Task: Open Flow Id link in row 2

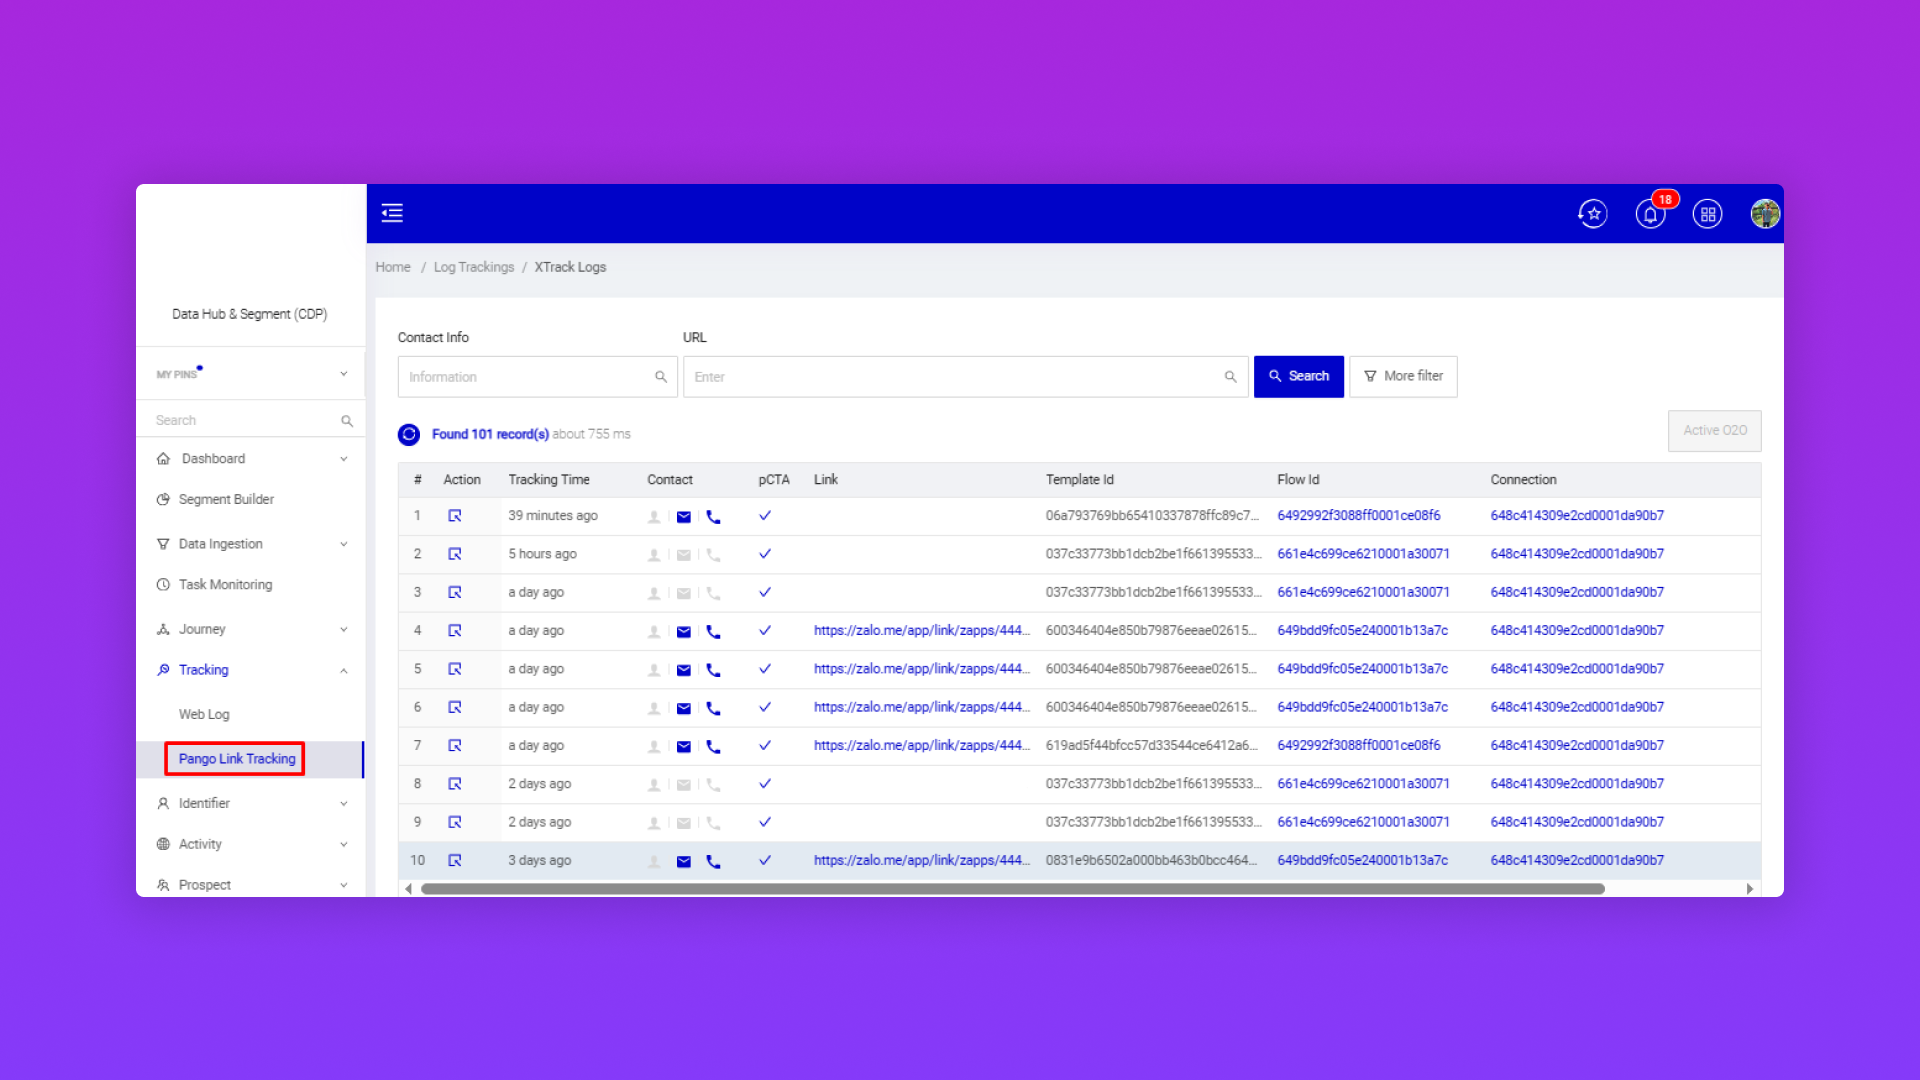Action: click(1362, 554)
